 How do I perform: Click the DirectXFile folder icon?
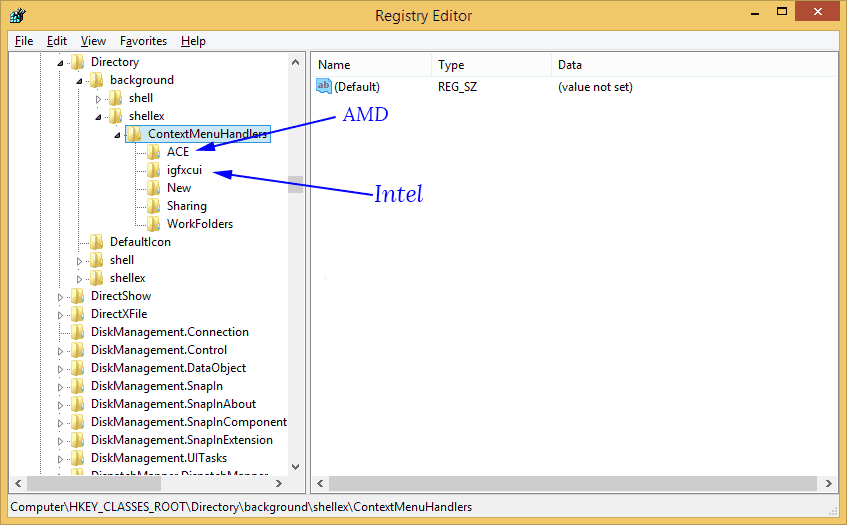78,314
